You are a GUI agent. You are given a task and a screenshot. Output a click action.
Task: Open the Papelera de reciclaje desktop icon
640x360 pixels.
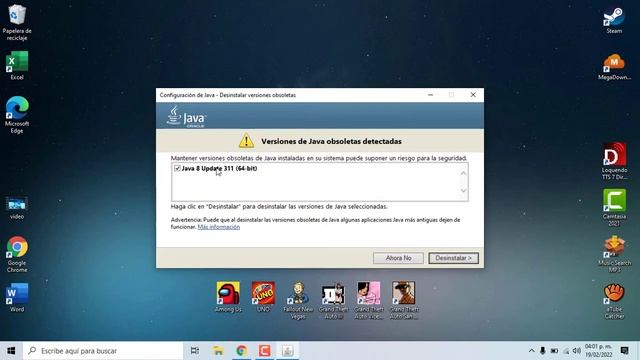tap(17, 22)
